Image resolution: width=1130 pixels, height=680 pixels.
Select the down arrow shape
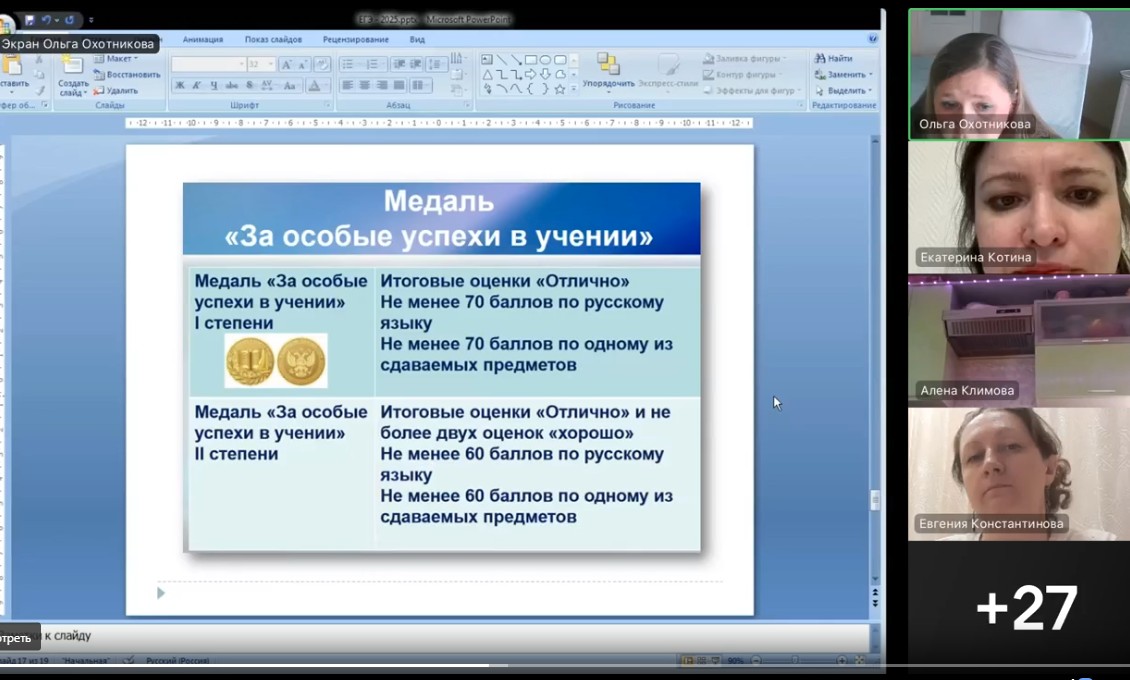546,74
